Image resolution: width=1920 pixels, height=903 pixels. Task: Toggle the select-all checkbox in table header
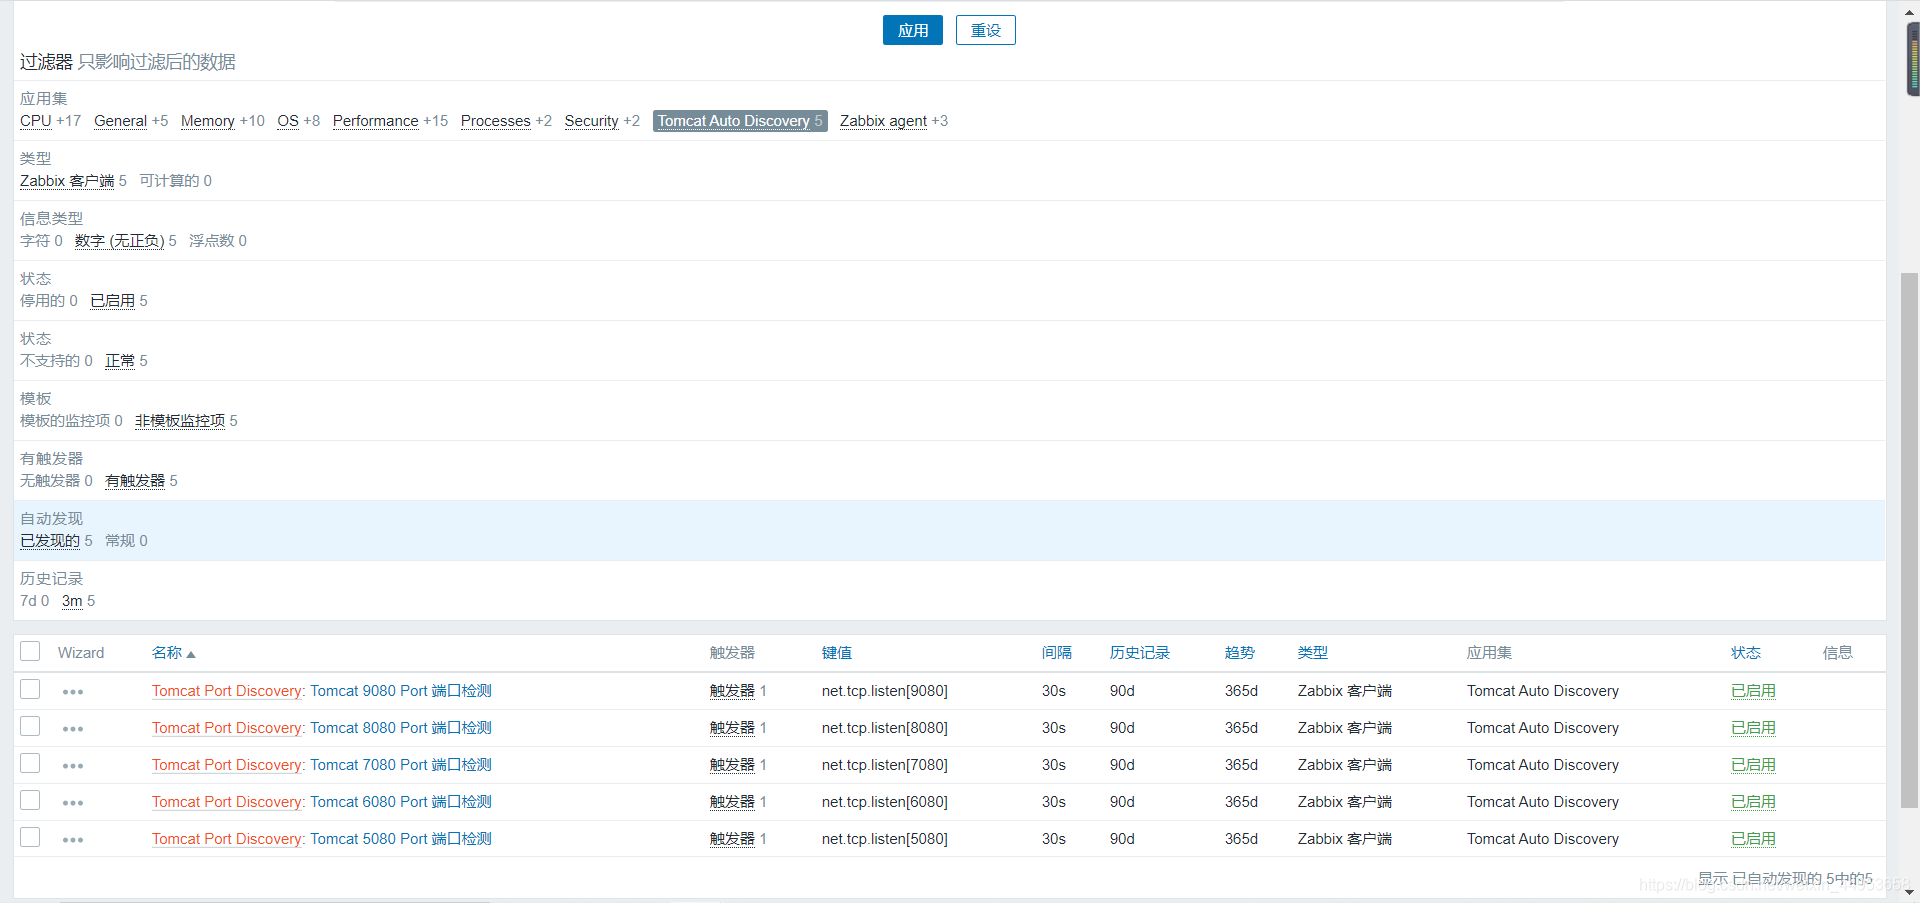[x=30, y=651]
